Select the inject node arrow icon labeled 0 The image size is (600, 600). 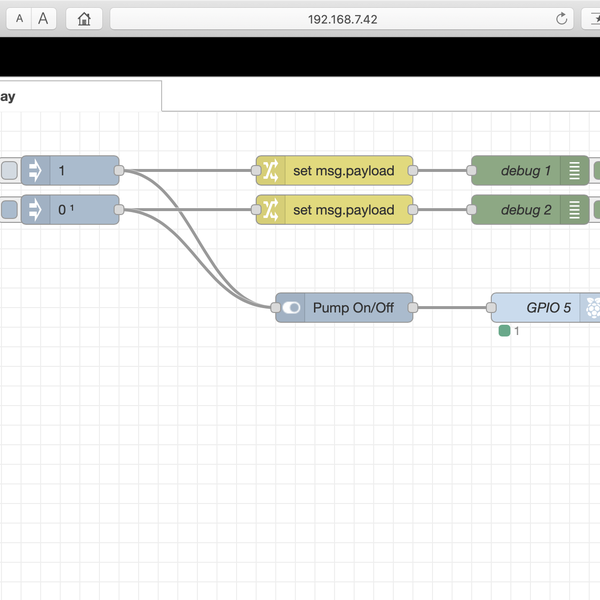[35, 210]
